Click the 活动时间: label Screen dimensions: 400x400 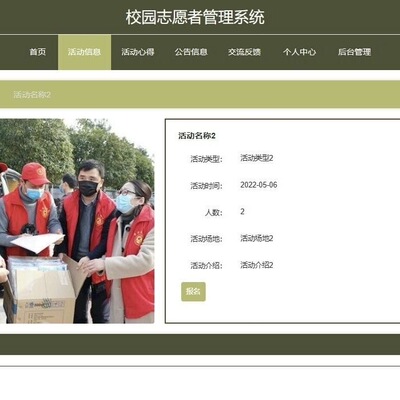206,185
